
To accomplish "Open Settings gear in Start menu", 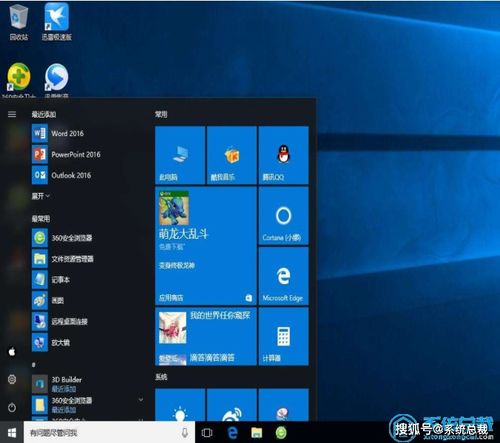I will (x=12, y=379).
